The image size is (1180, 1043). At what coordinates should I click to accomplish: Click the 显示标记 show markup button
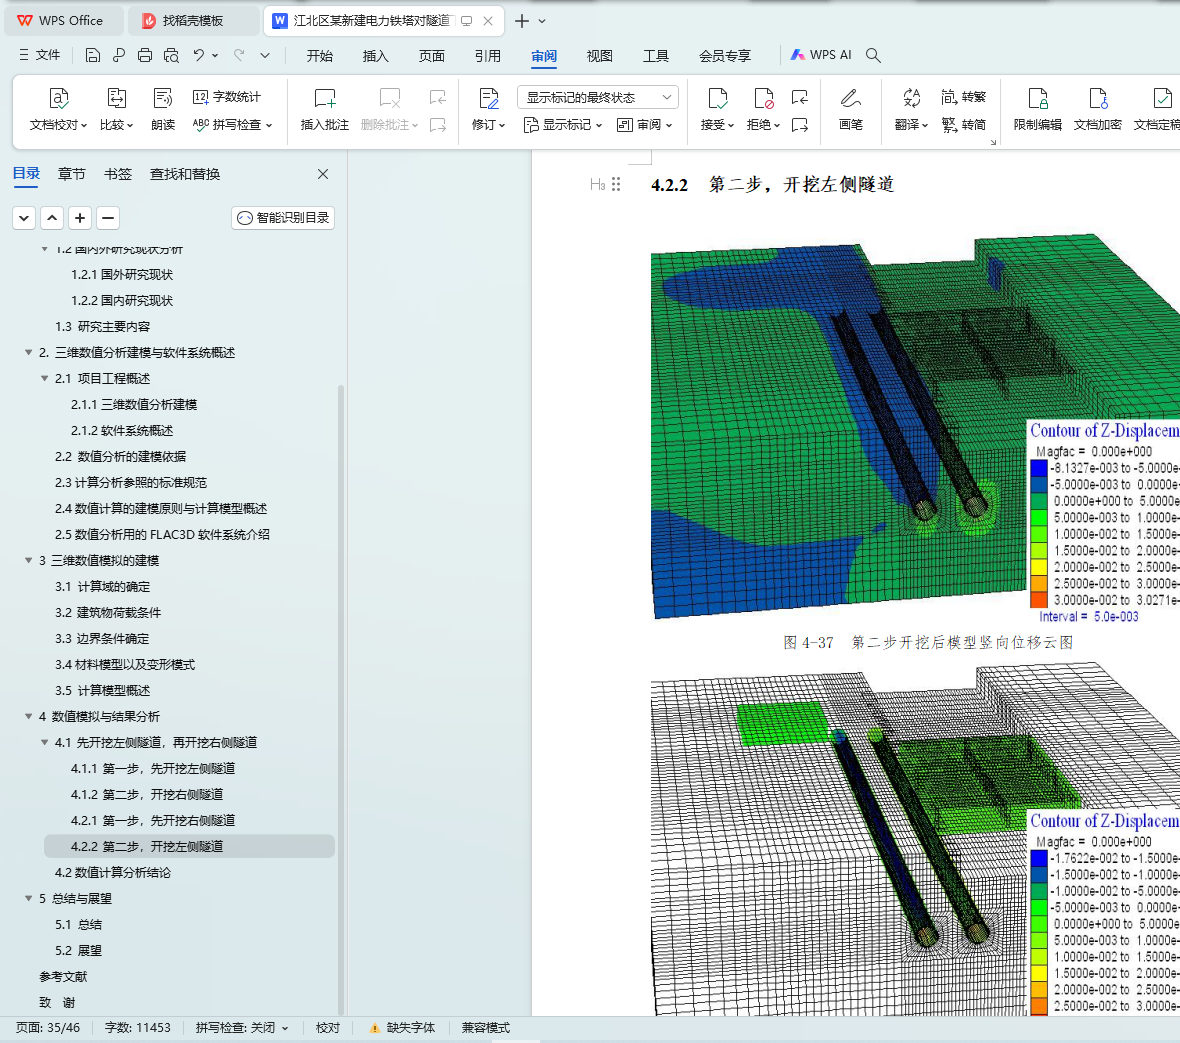click(563, 124)
